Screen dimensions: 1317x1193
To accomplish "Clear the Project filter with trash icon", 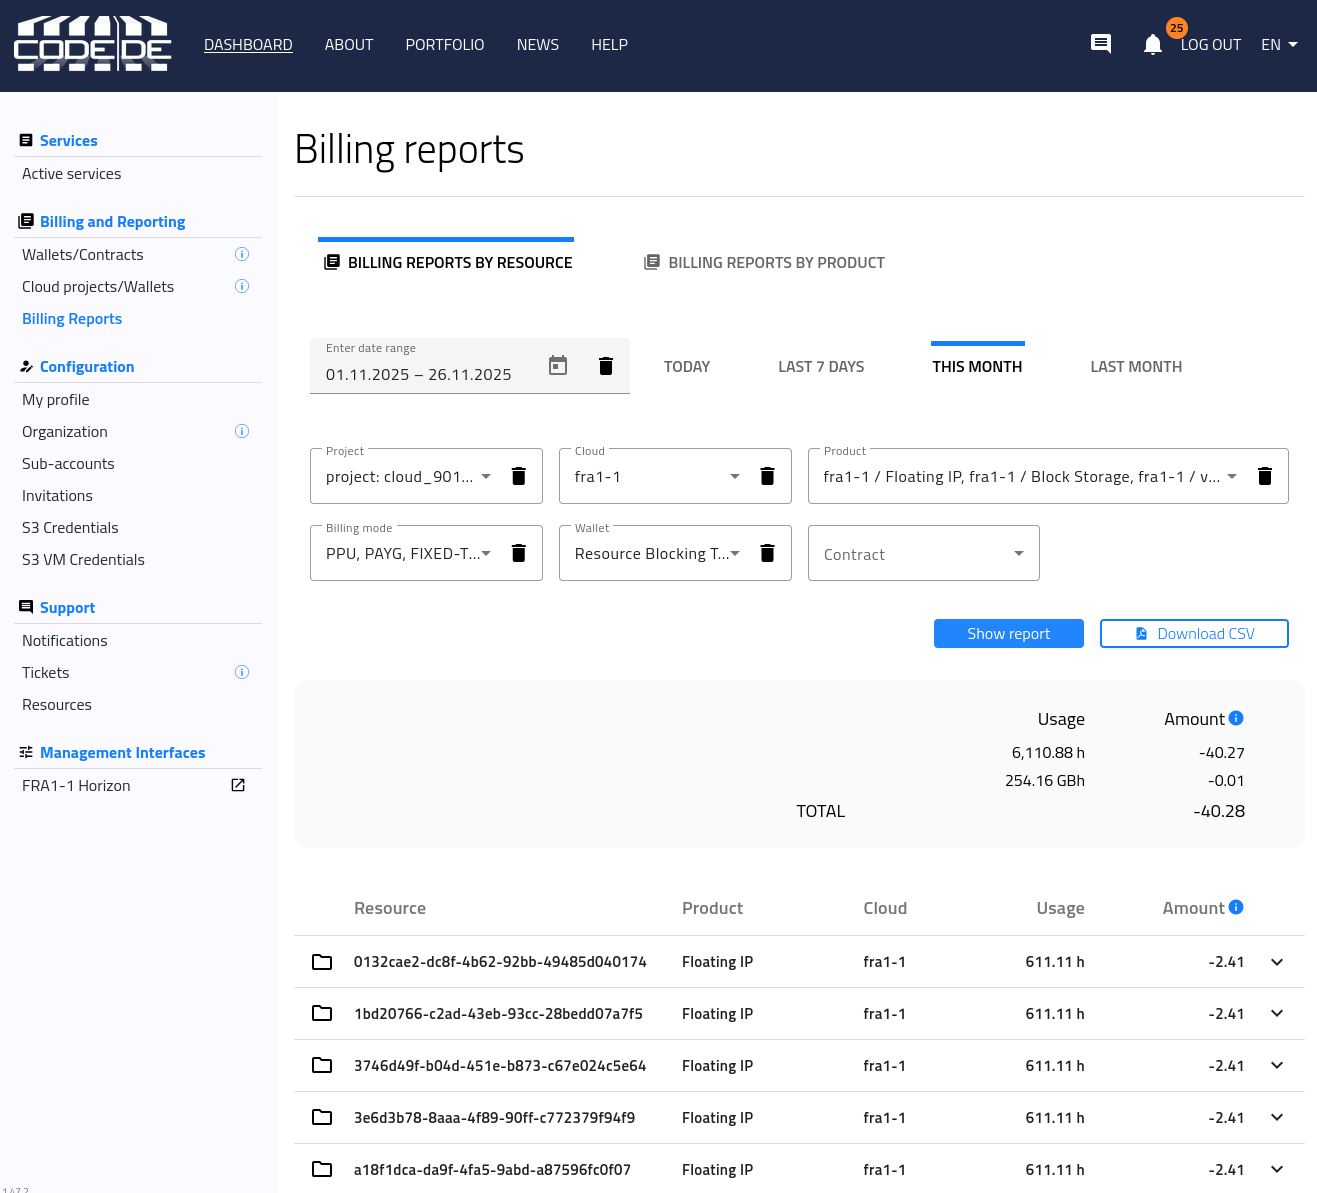I will pyautogui.click(x=519, y=476).
